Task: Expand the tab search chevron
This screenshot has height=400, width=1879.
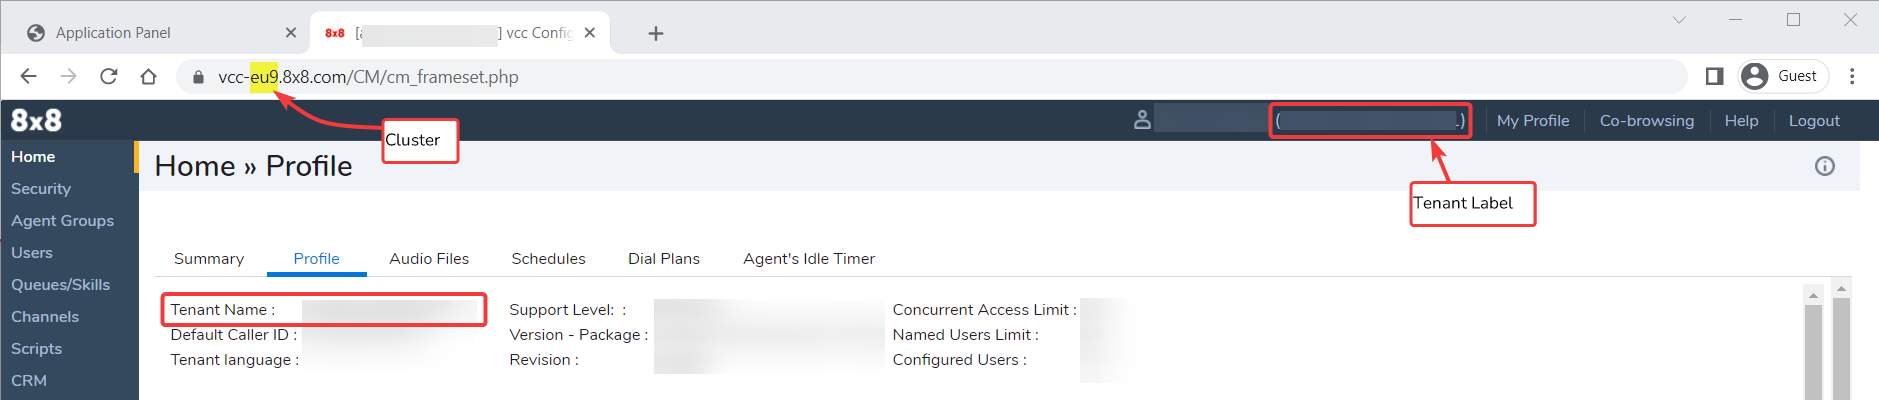Action: (1679, 20)
